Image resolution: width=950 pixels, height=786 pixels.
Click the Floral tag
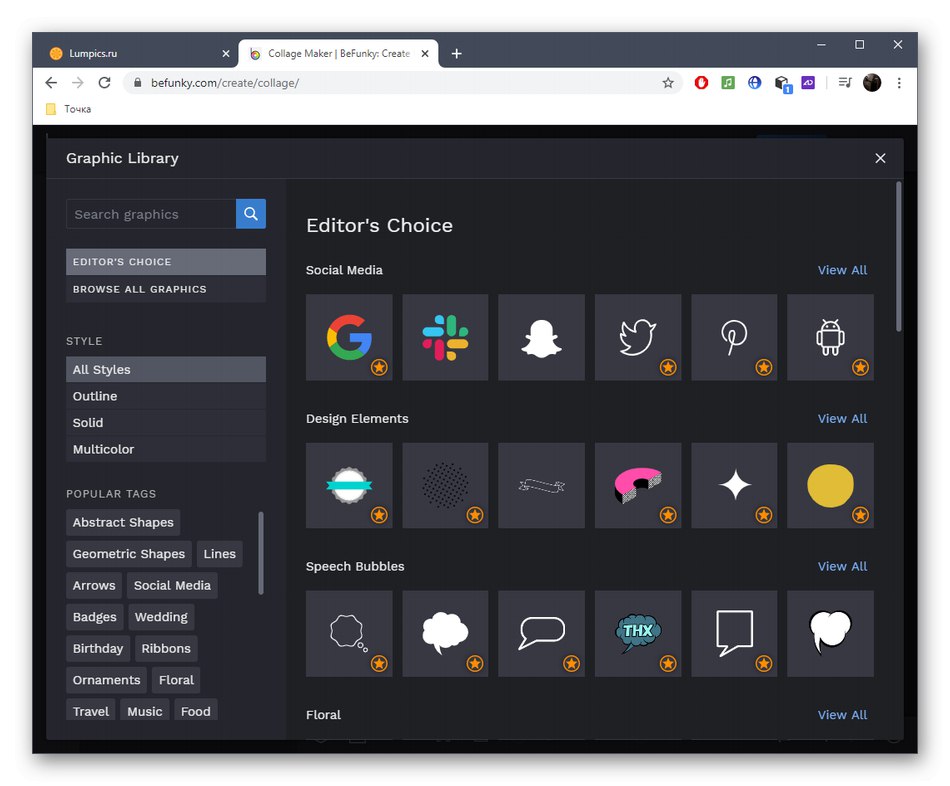click(x=176, y=680)
